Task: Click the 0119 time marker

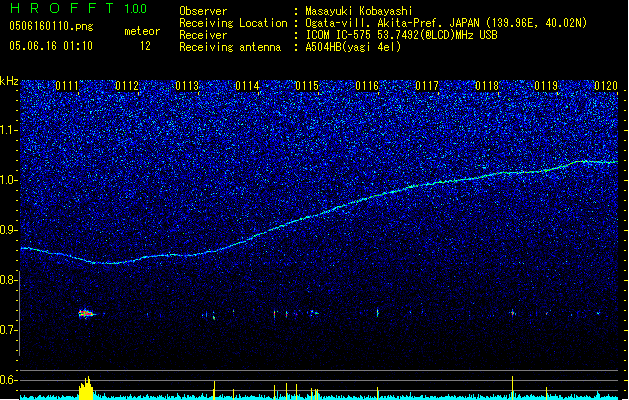Action: [546, 86]
